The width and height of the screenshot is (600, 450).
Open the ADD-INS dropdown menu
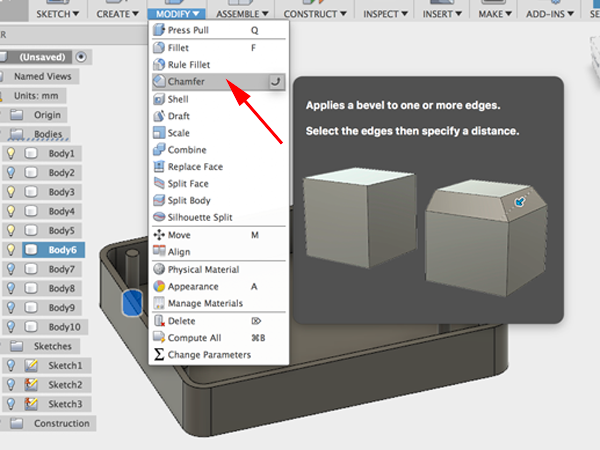pyautogui.click(x=550, y=14)
